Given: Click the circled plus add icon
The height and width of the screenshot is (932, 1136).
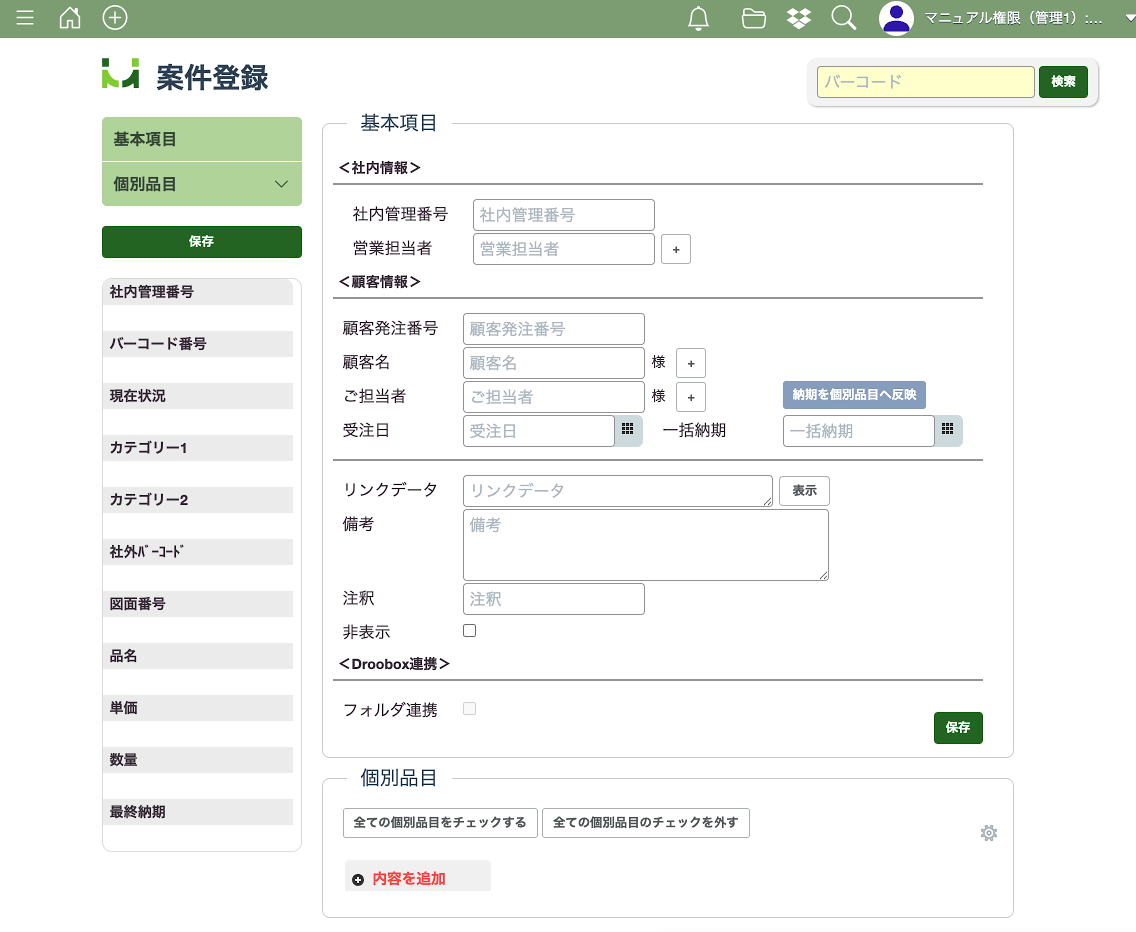Looking at the screenshot, I should (x=115, y=18).
